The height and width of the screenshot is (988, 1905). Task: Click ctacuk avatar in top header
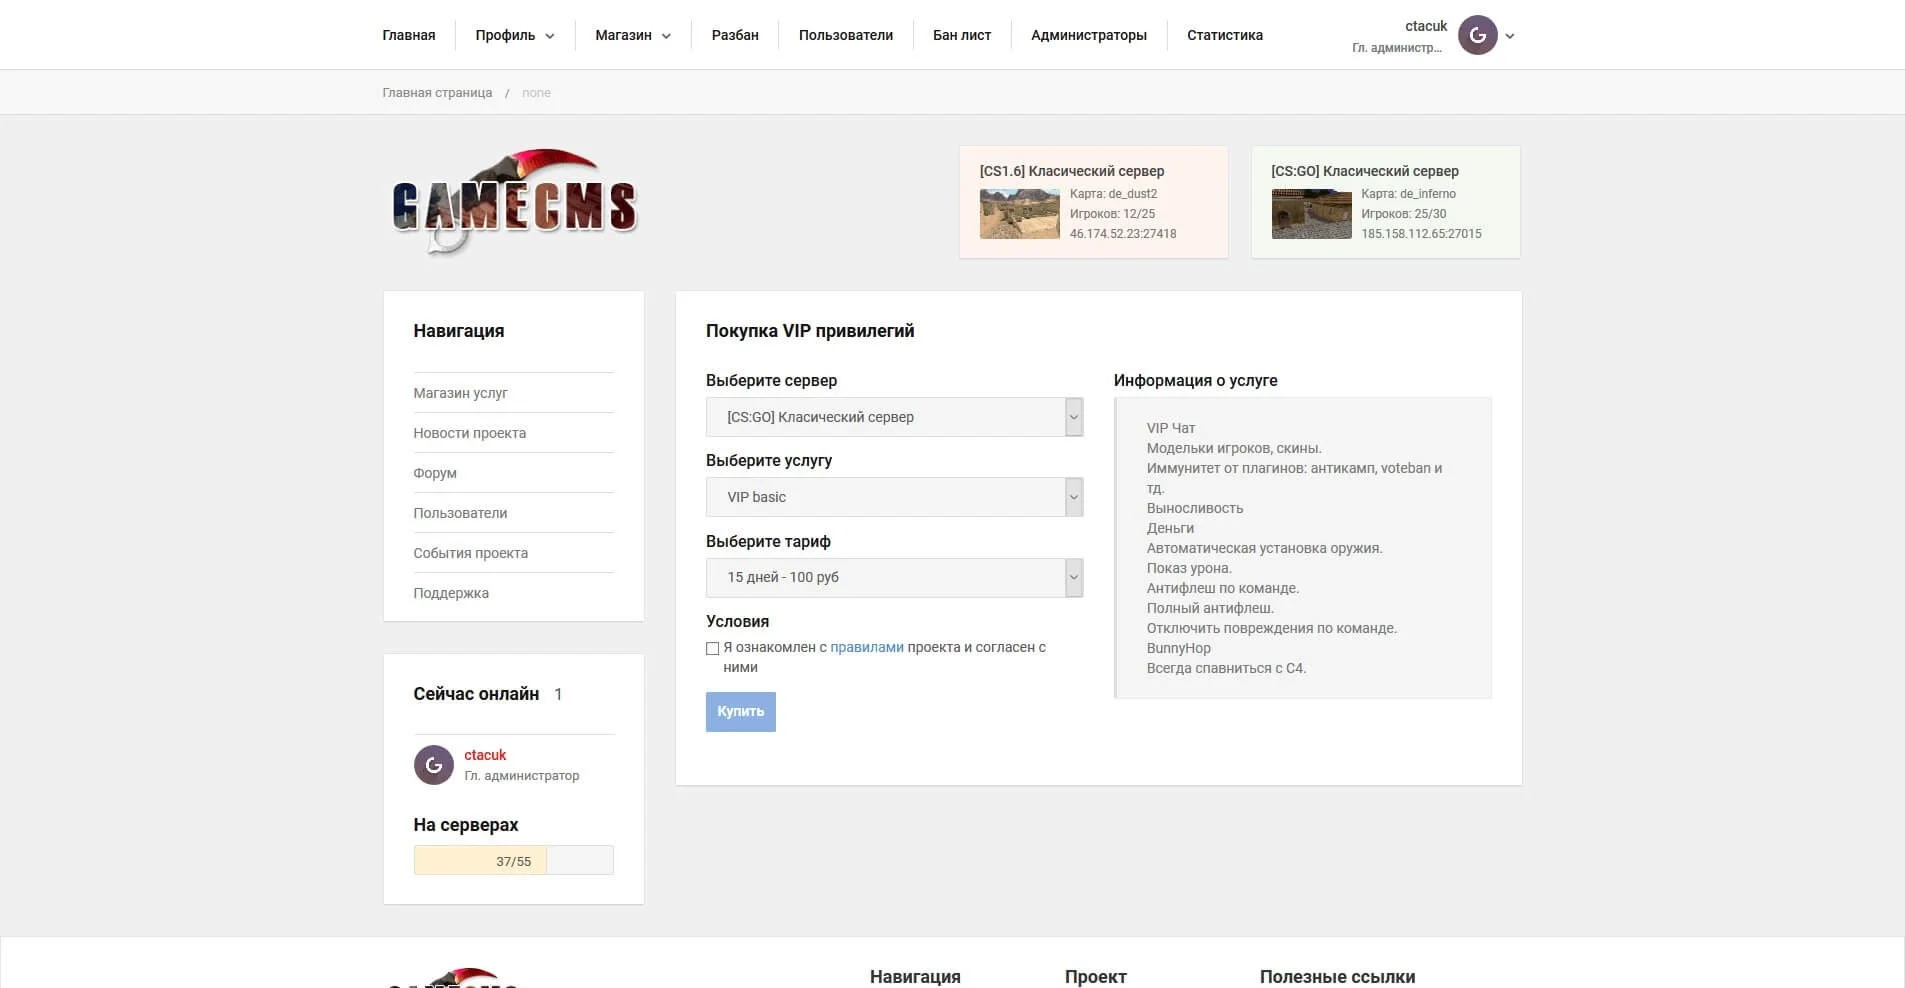pos(1477,36)
